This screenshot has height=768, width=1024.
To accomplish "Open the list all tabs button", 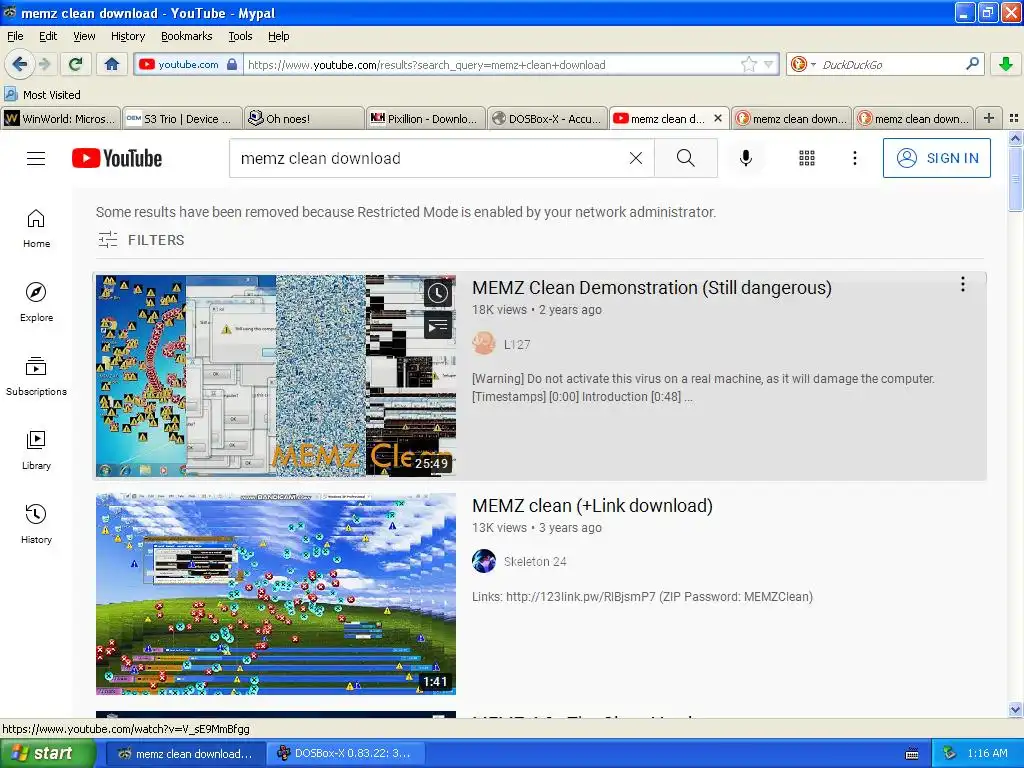I will pos(1014,118).
